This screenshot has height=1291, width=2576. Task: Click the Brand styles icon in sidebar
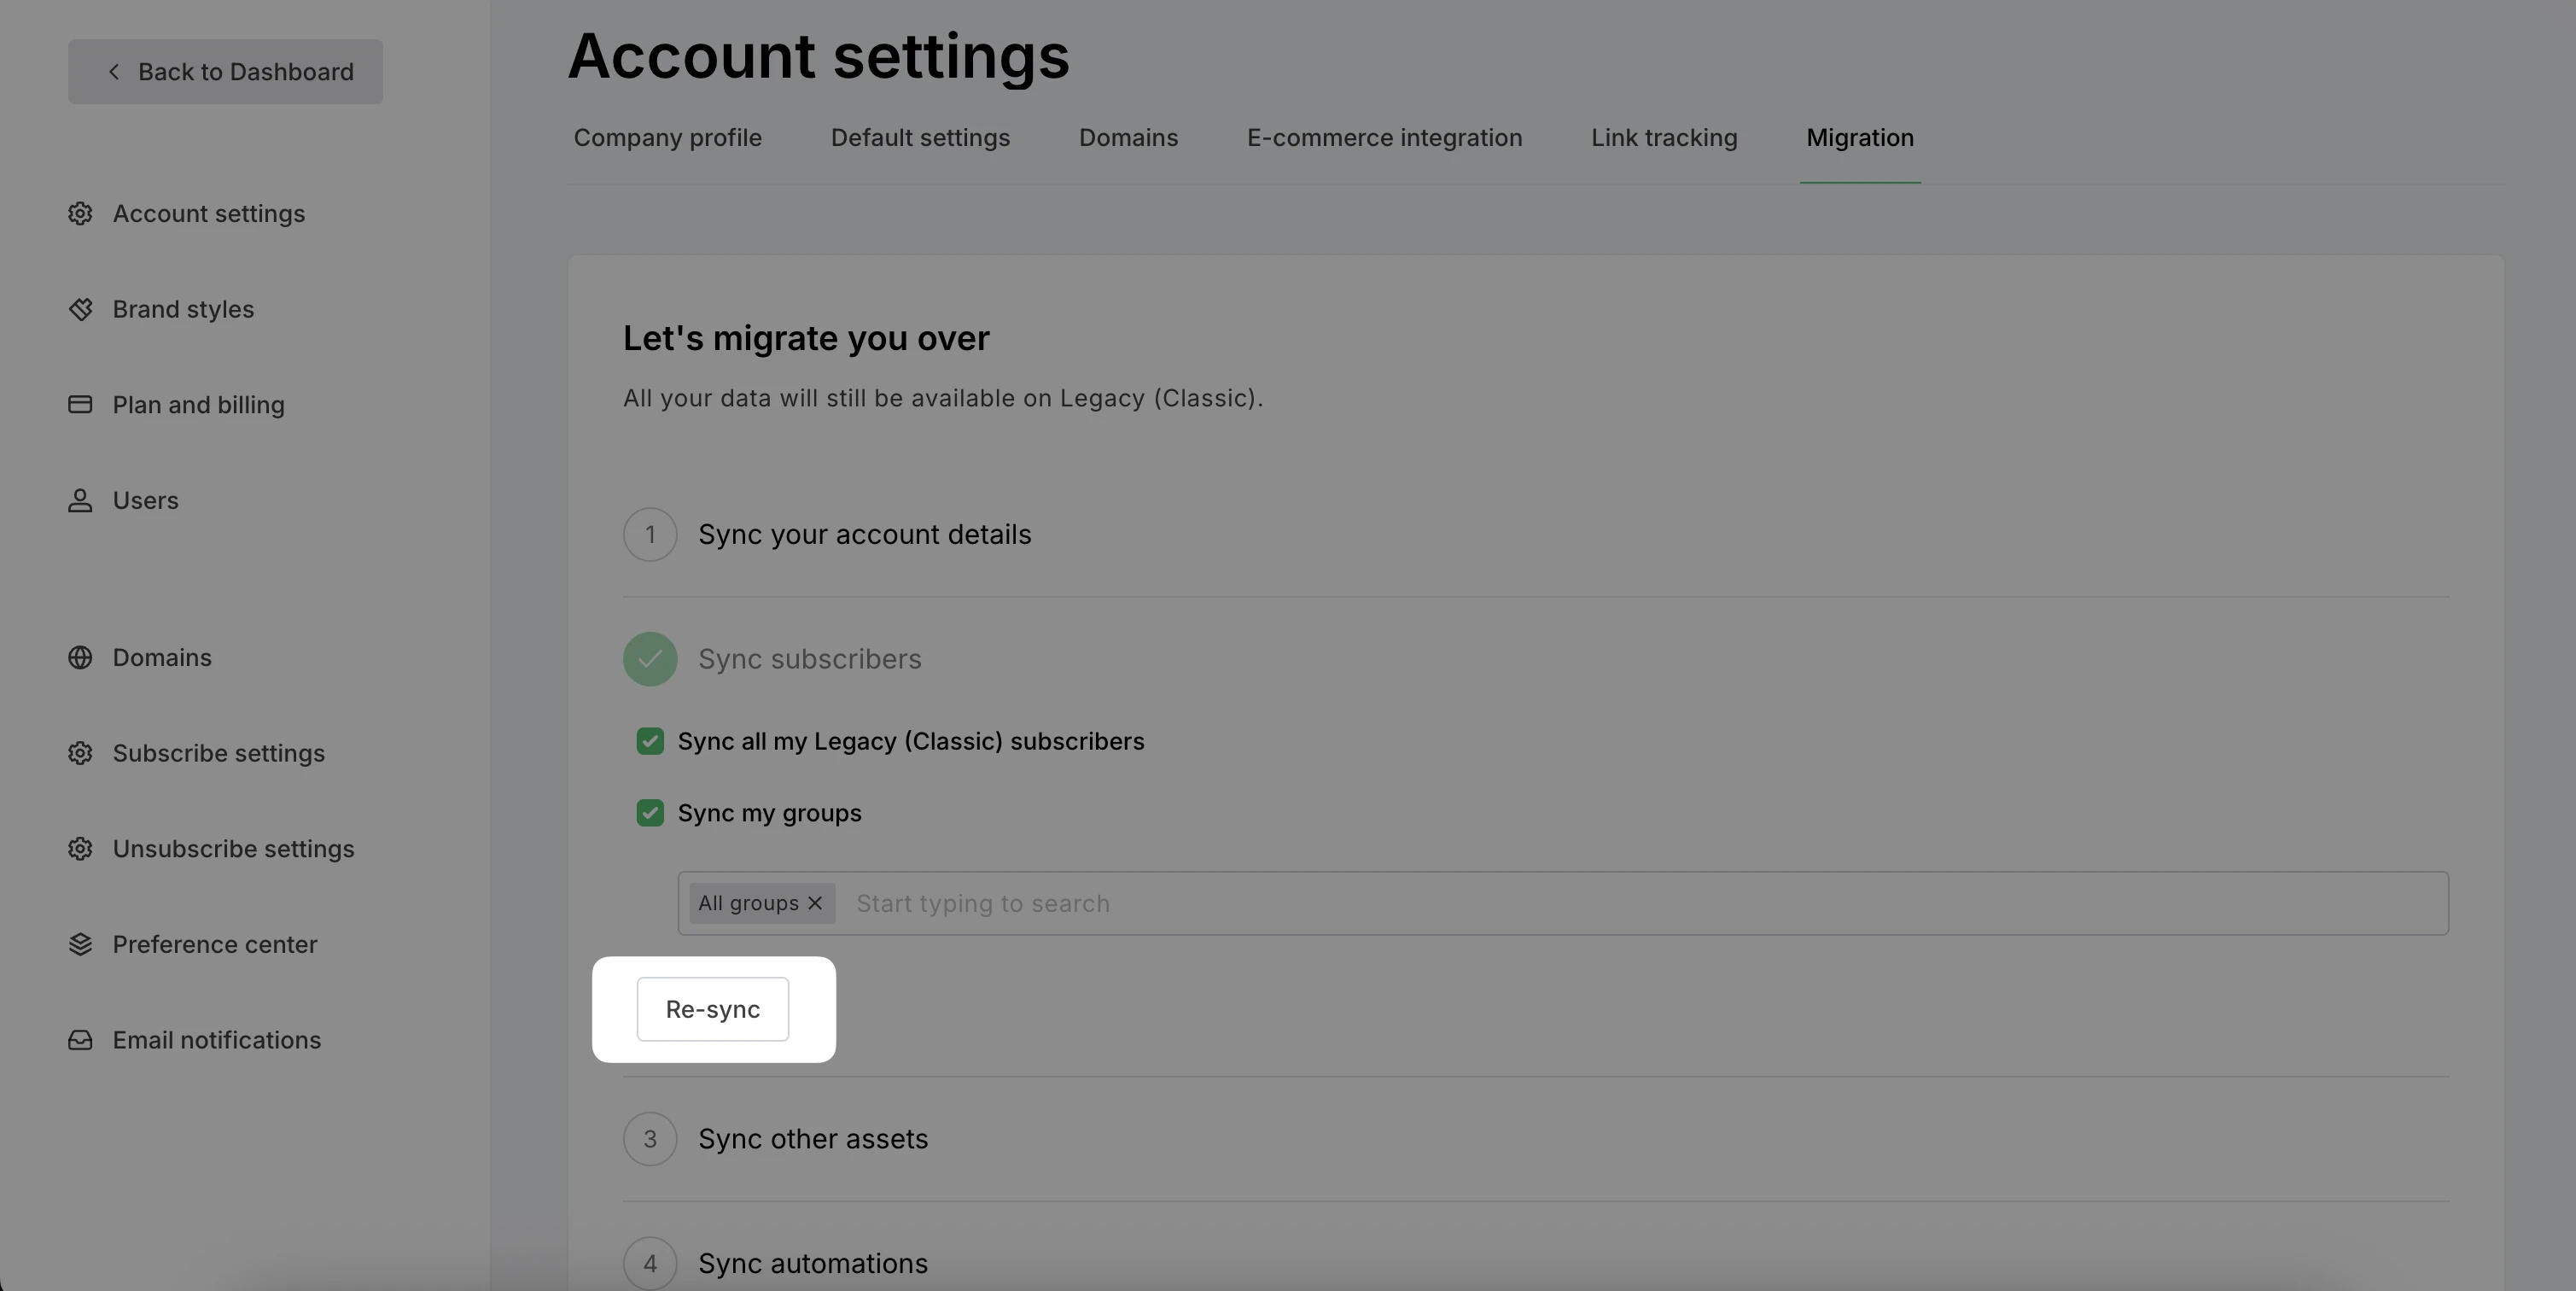[x=80, y=309]
